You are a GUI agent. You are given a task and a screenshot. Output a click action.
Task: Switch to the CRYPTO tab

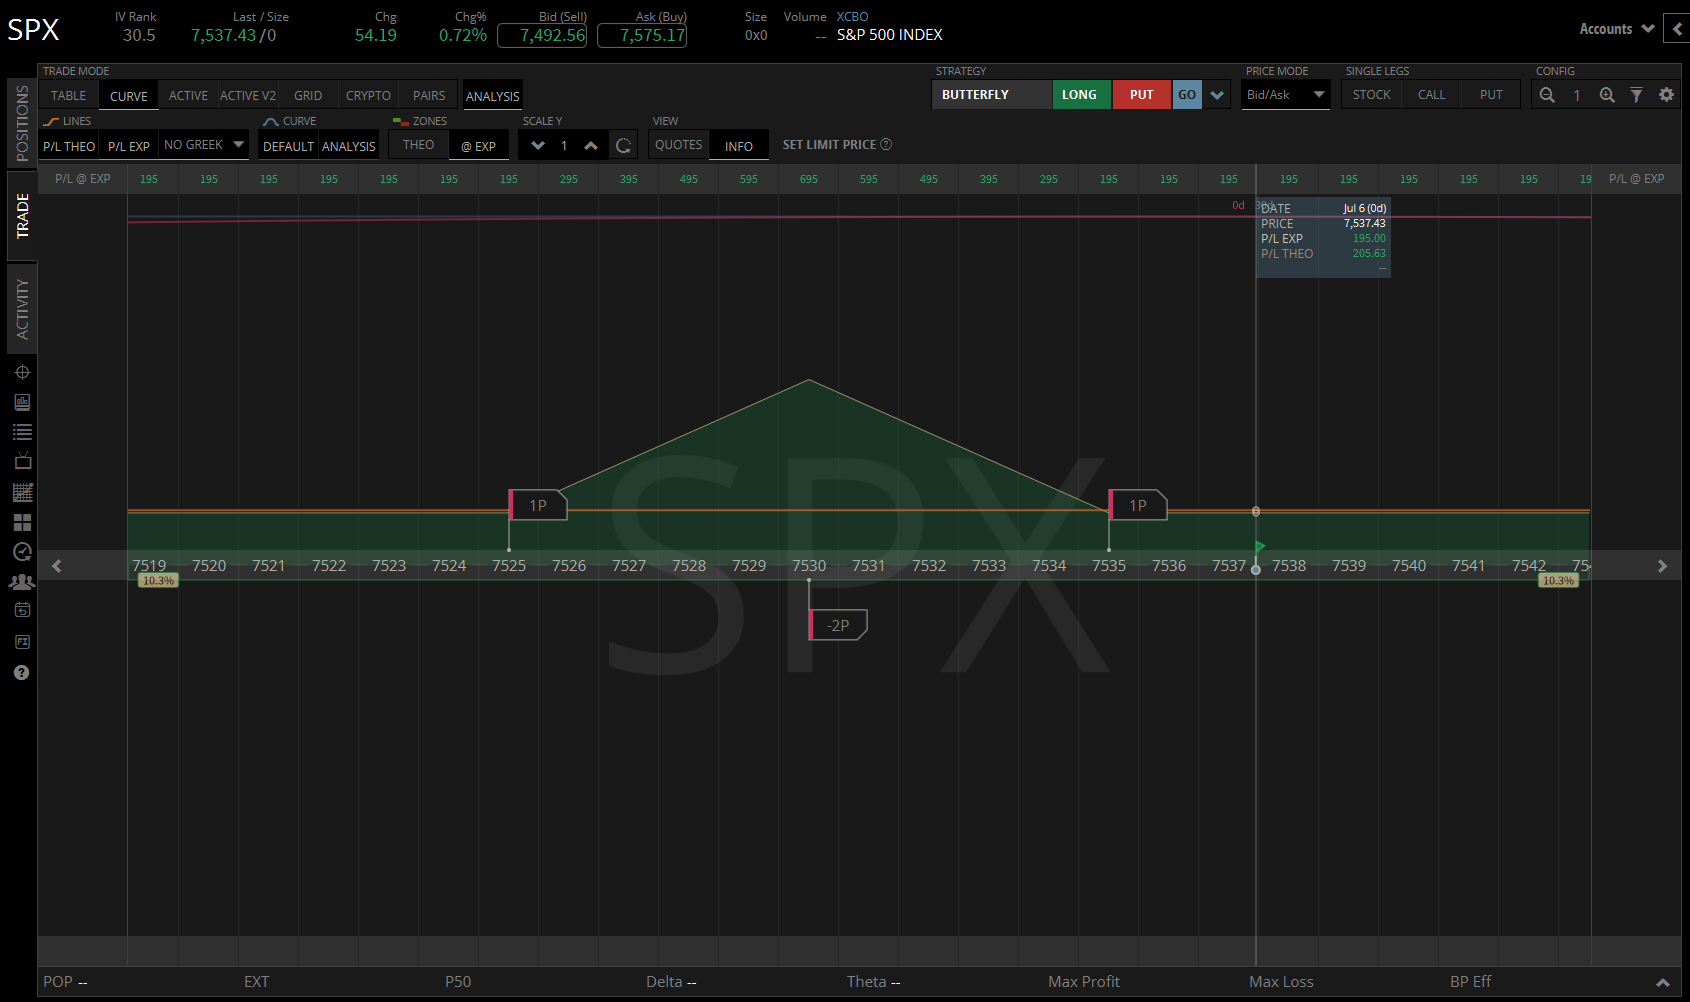pyautogui.click(x=368, y=96)
